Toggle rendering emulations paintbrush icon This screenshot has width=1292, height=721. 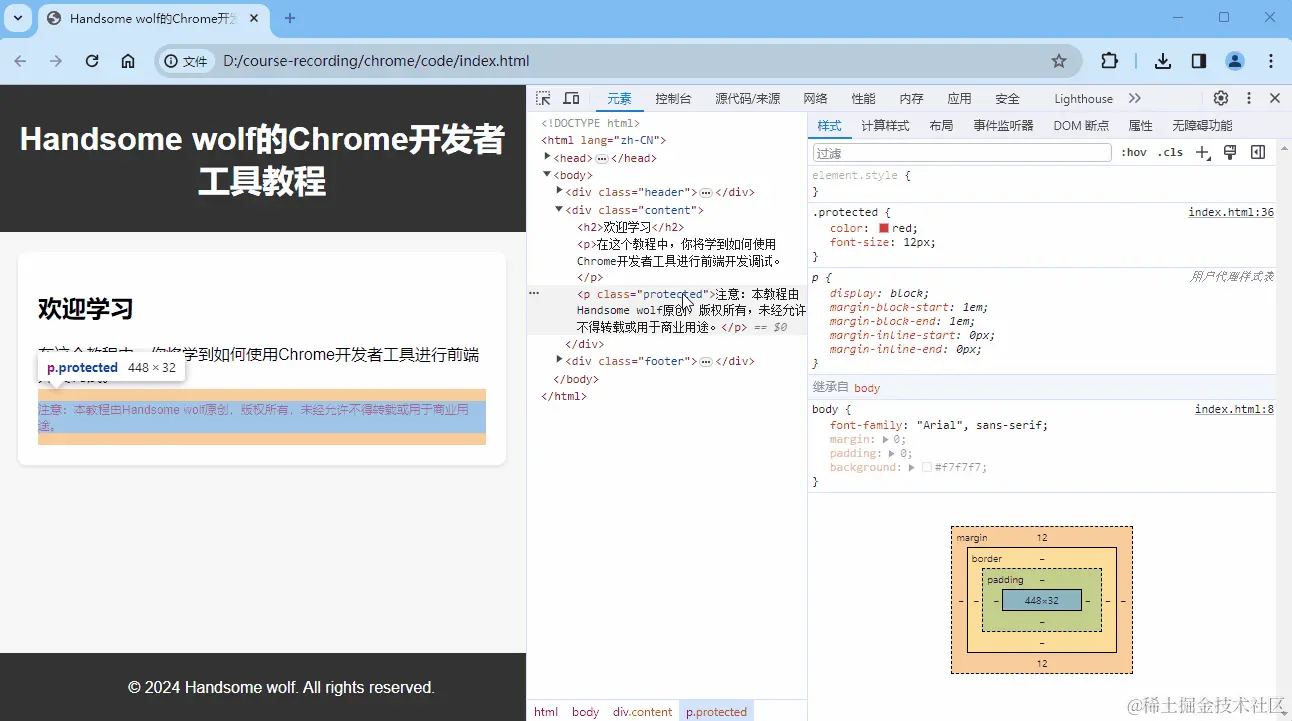(1230, 152)
